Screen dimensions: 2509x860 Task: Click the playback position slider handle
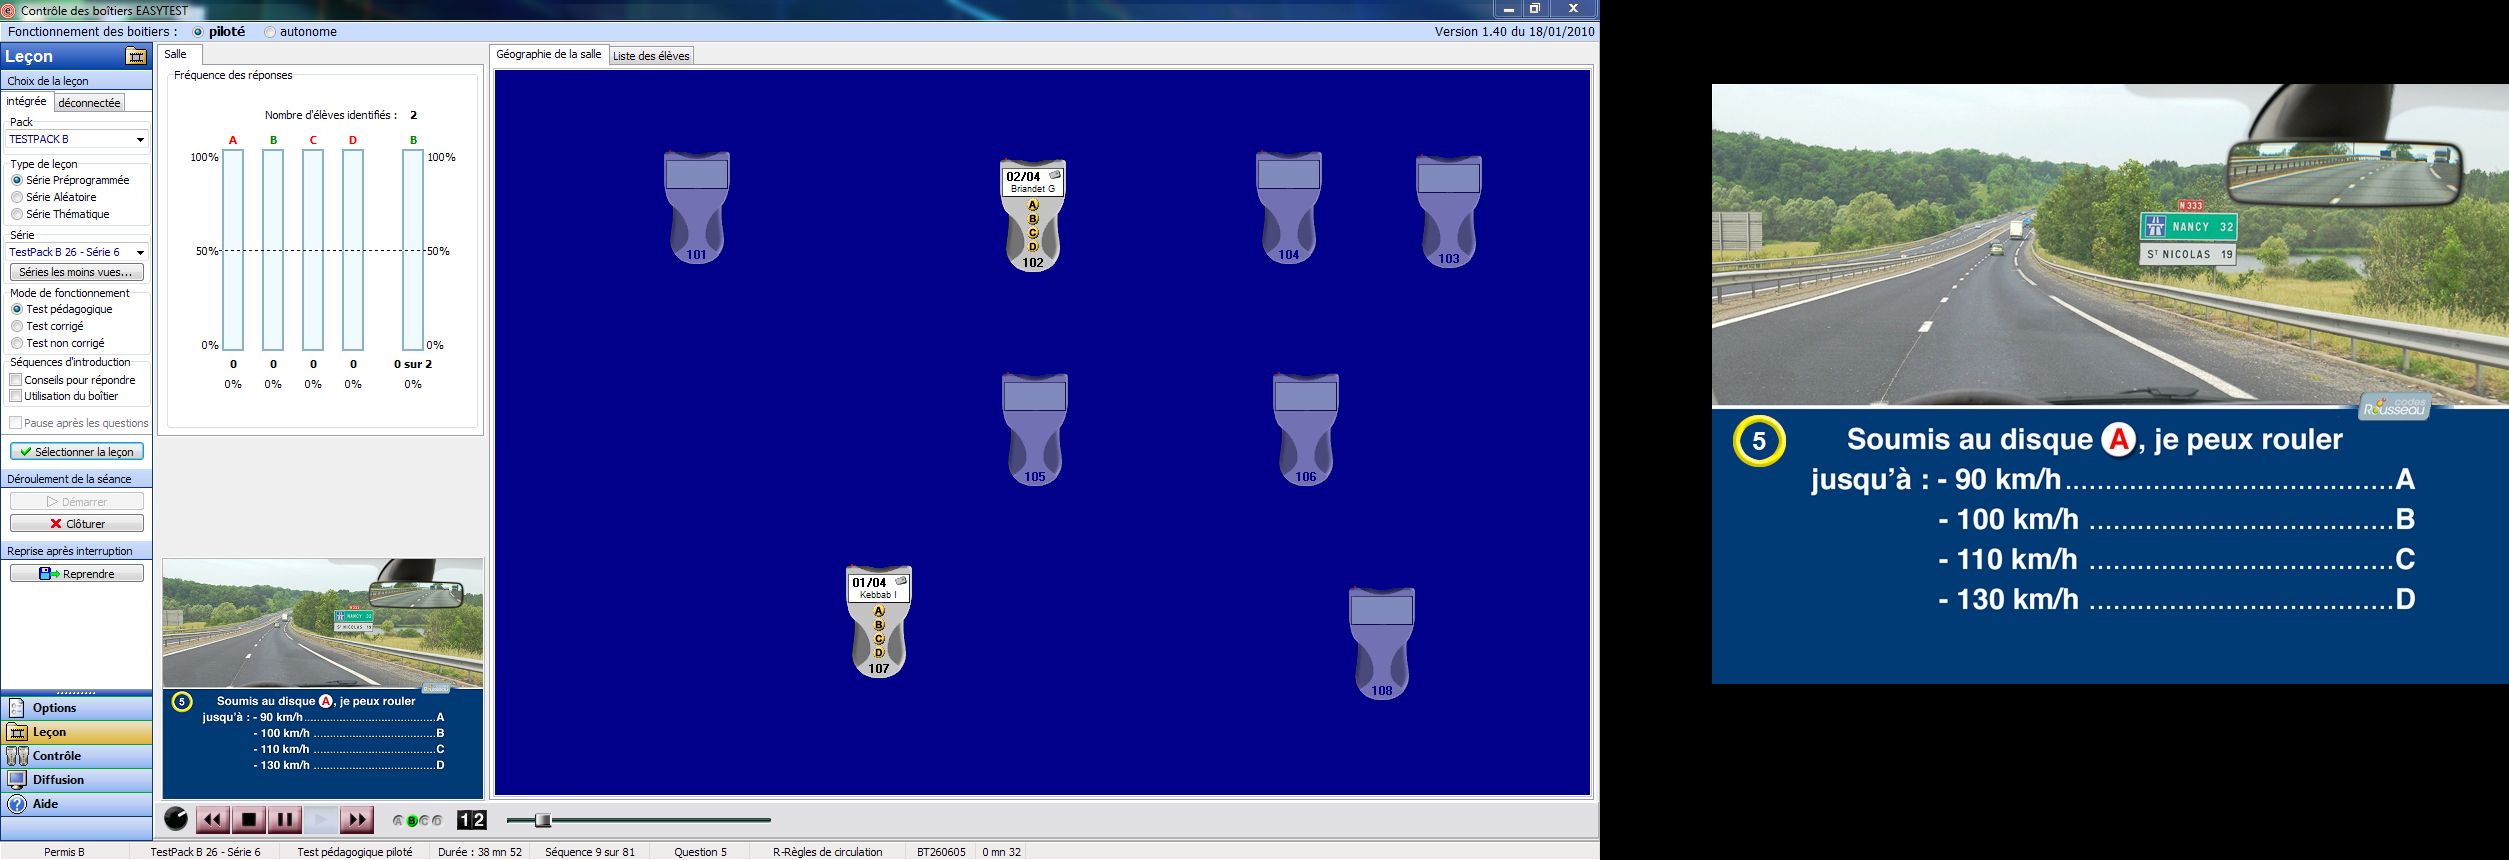(543, 820)
